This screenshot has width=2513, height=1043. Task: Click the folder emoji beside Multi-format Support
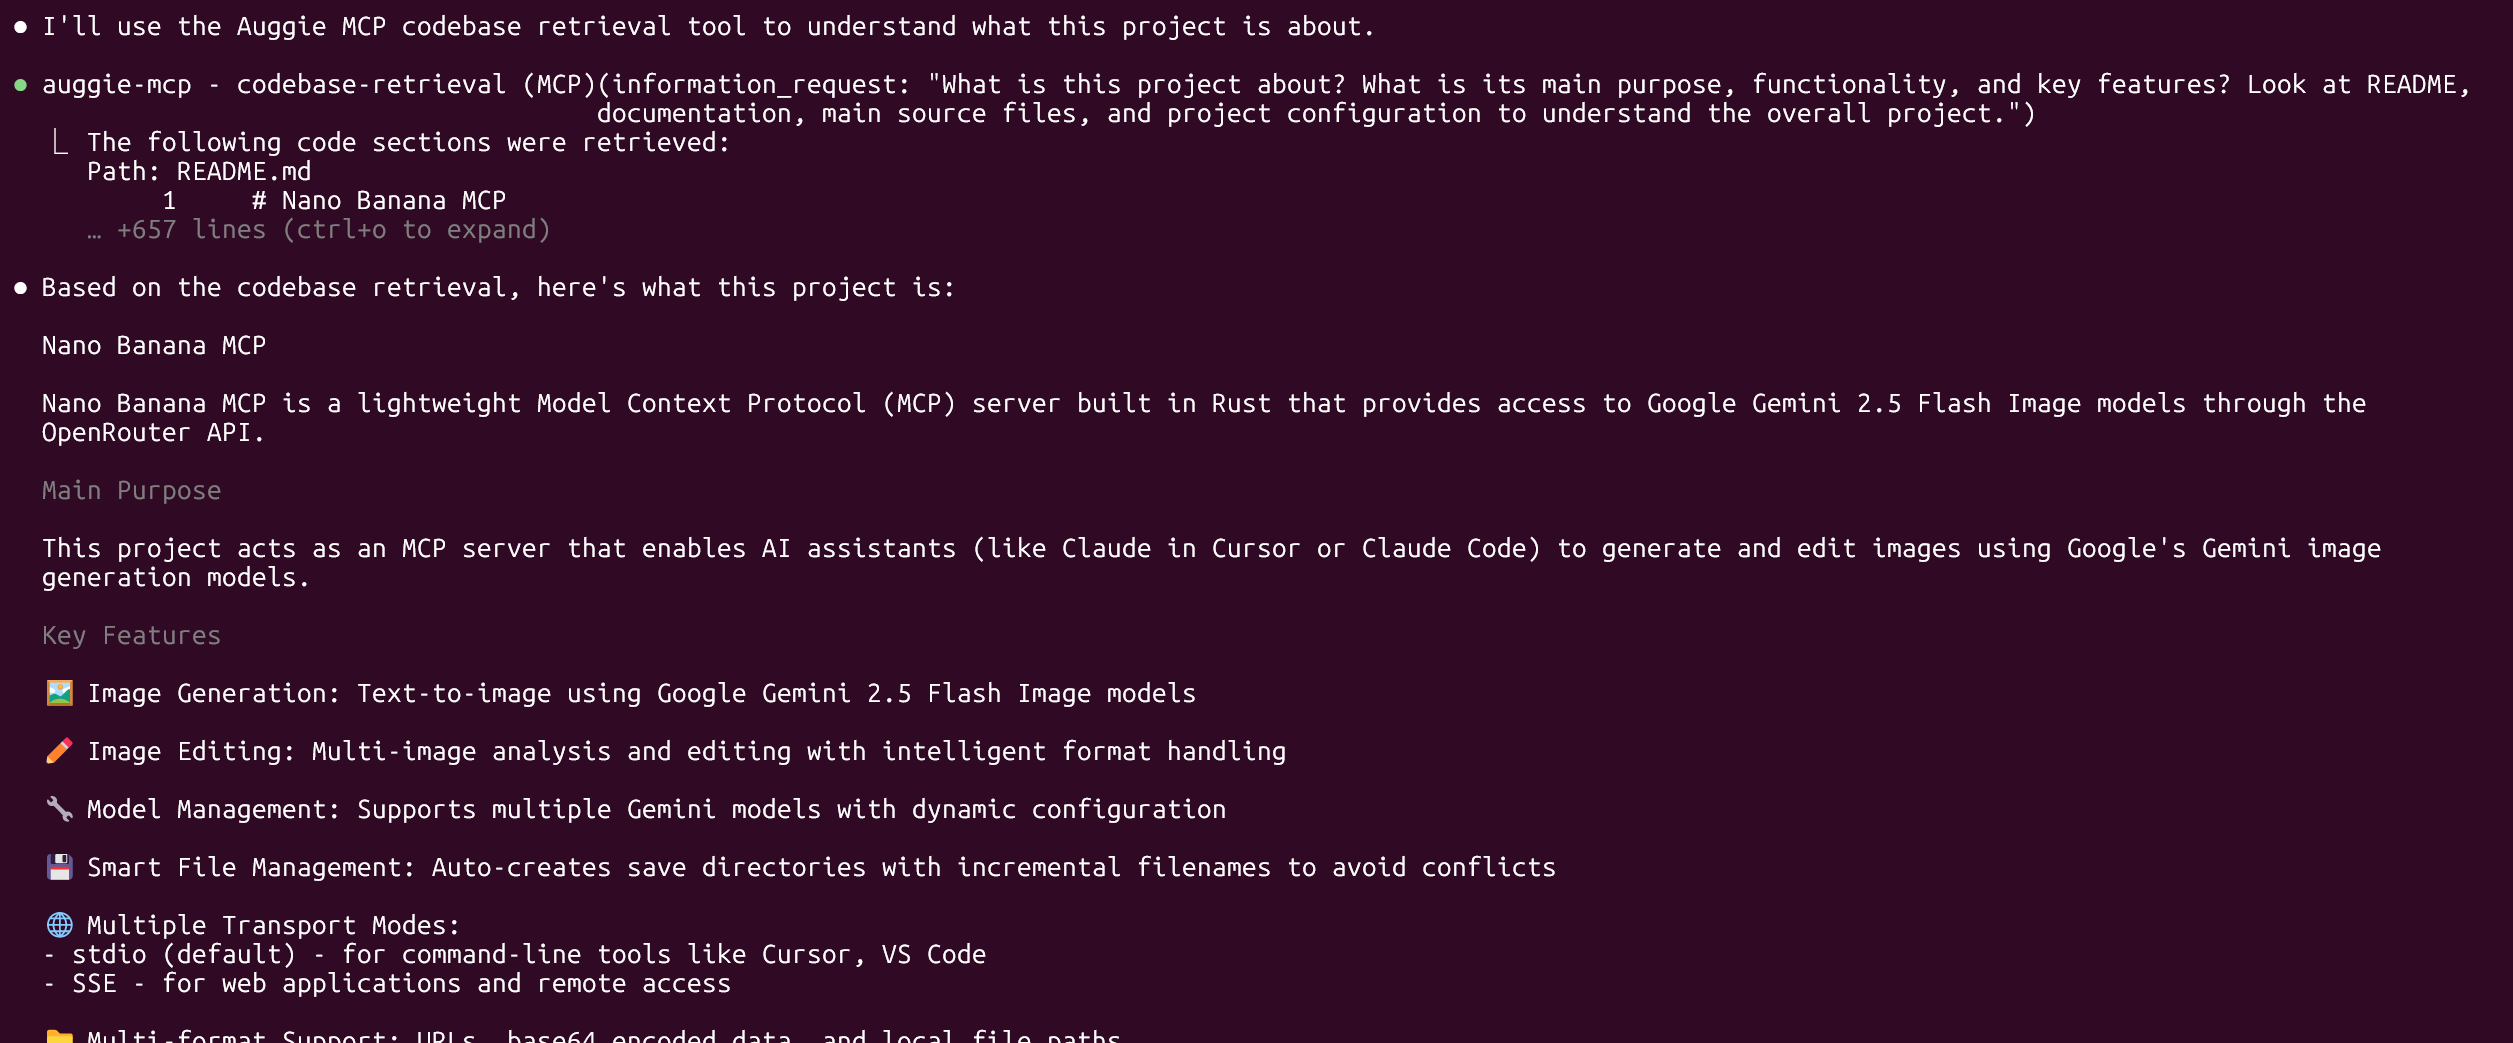tap(60, 1035)
